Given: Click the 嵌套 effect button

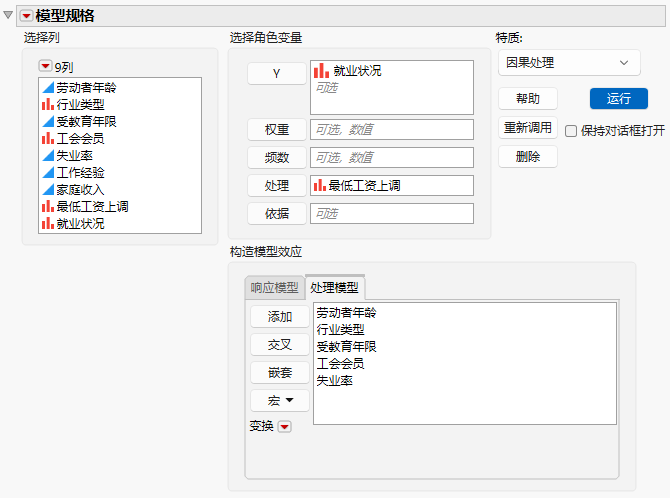Looking at the screenshot, I should tap(280, 373).
